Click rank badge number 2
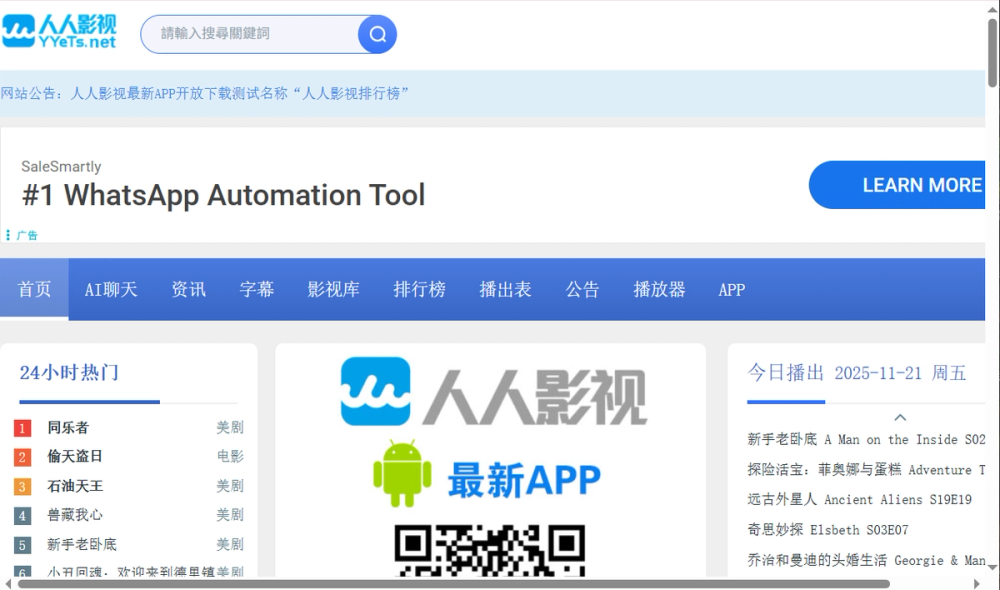1000x590 pixels. tap(22, 457)
